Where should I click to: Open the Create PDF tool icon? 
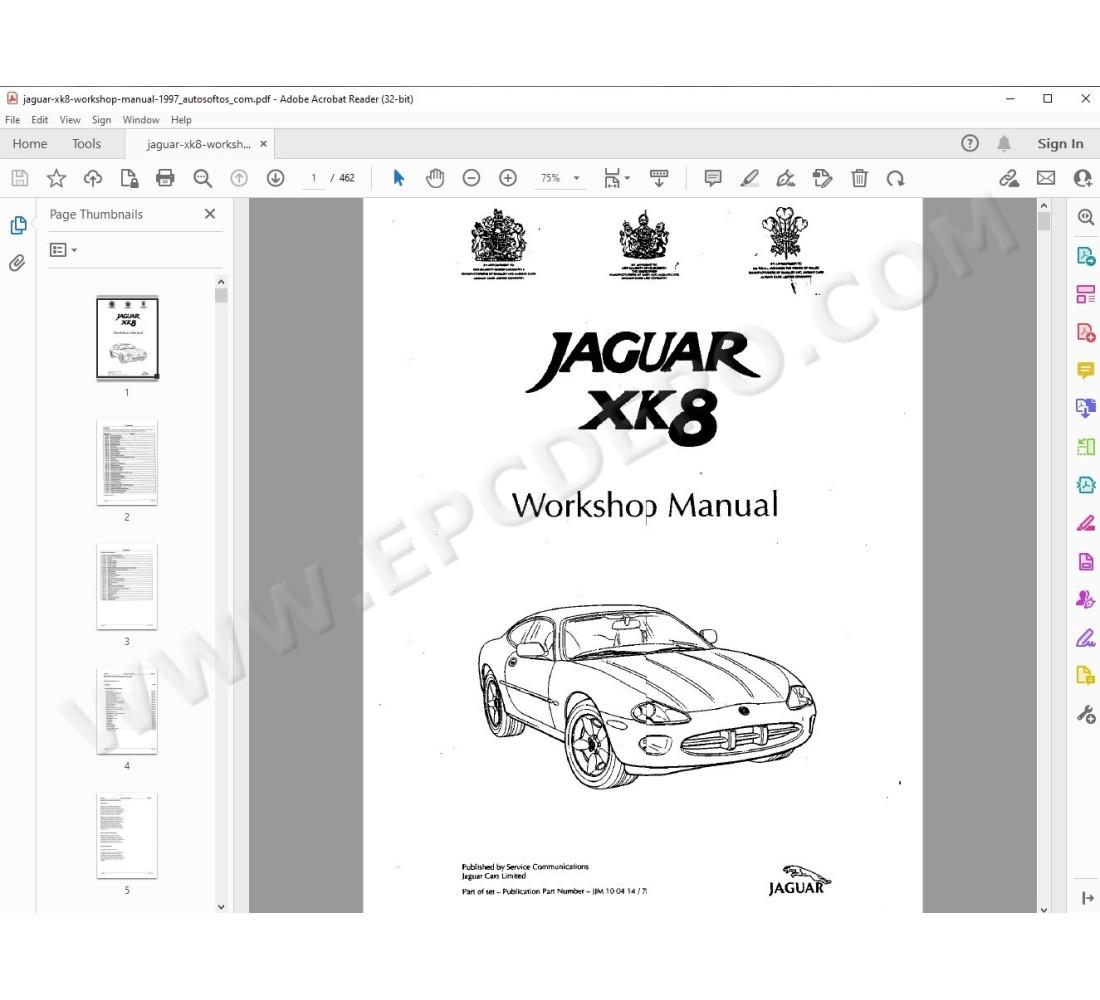[x=1085, y=331]
